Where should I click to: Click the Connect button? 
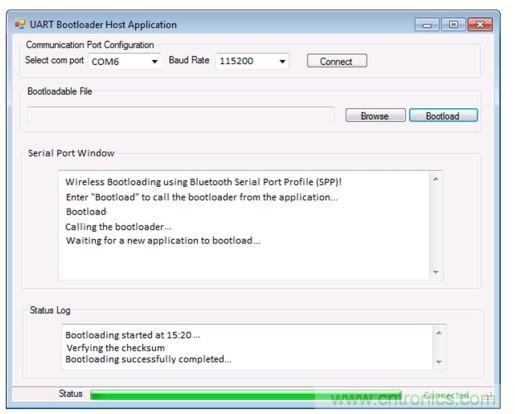pyautogui.click(x=337, y=61)
